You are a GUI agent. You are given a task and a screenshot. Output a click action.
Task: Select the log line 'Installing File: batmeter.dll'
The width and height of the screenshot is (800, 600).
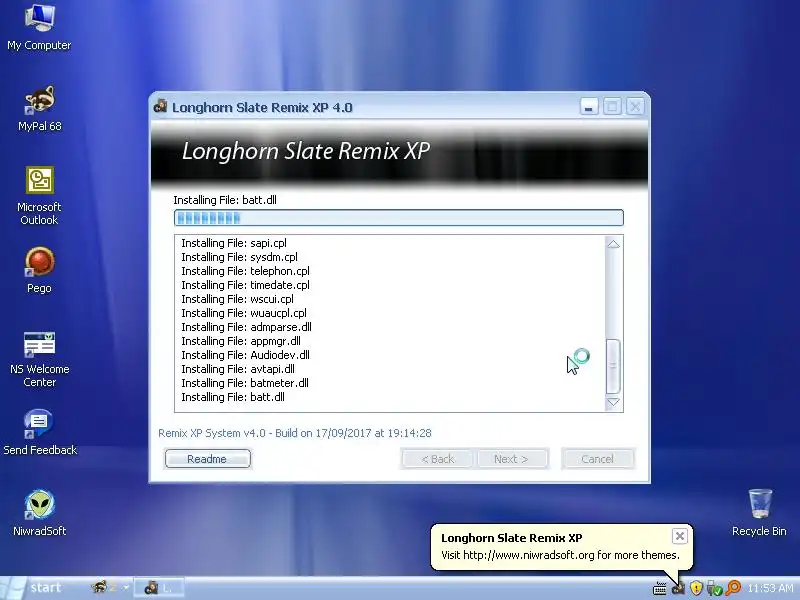245,383
